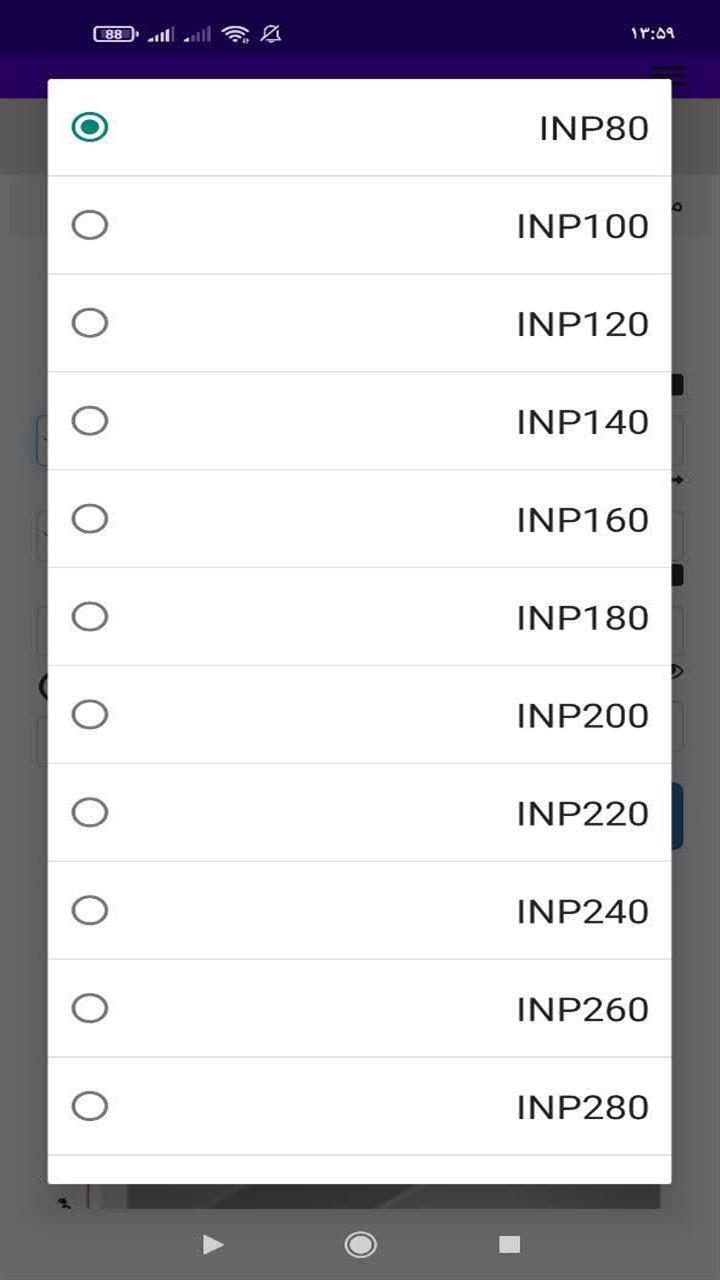Pick the INP220 radio circle
The height and width of the screenshot is (1280, 720).
[90, 812]
